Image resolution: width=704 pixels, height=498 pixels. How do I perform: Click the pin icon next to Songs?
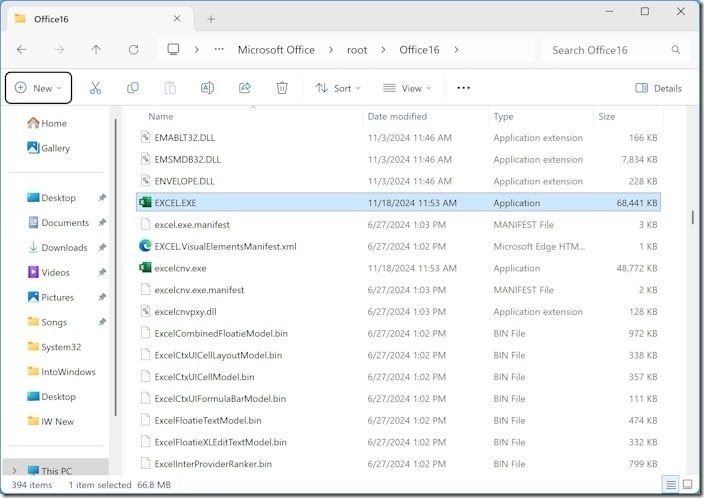(x=102, y=322)
